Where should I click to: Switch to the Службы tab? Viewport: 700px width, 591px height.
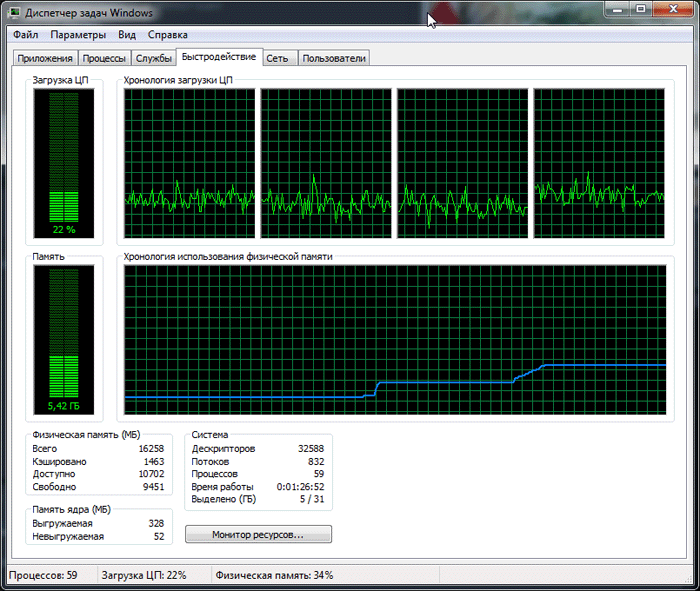point(154,58)
